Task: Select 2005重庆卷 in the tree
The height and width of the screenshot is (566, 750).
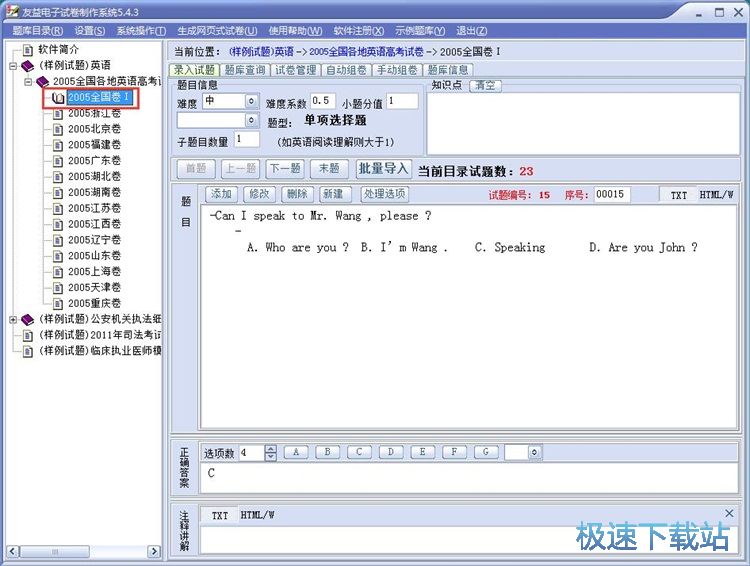Action: (94, 303)
